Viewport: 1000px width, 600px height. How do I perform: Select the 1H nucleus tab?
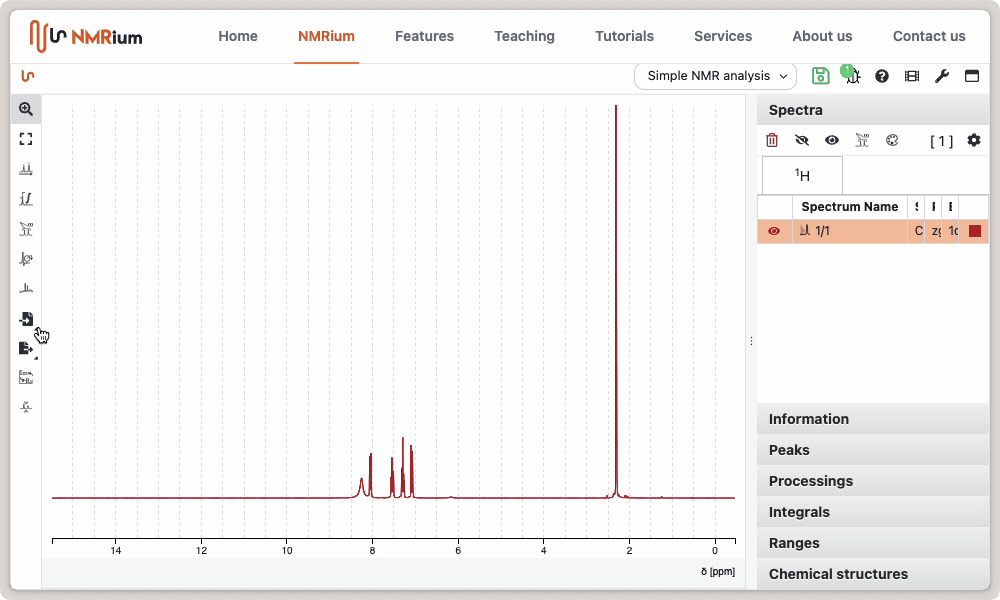[x=802, y=175]
